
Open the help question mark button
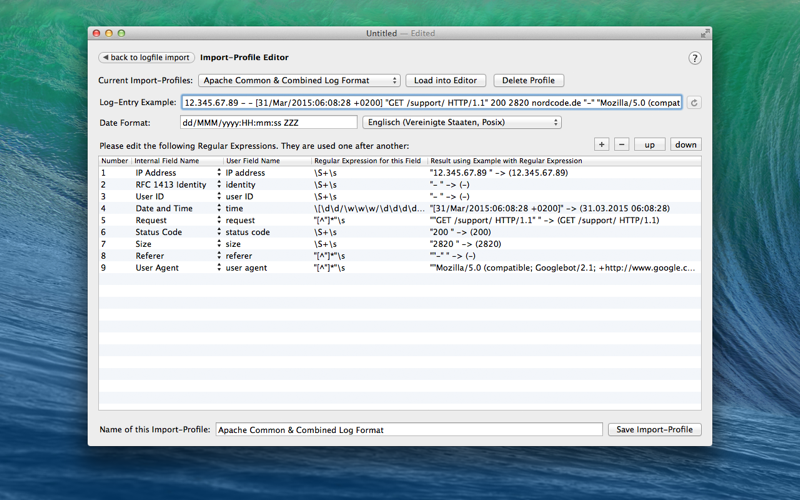tap(694, 58)
